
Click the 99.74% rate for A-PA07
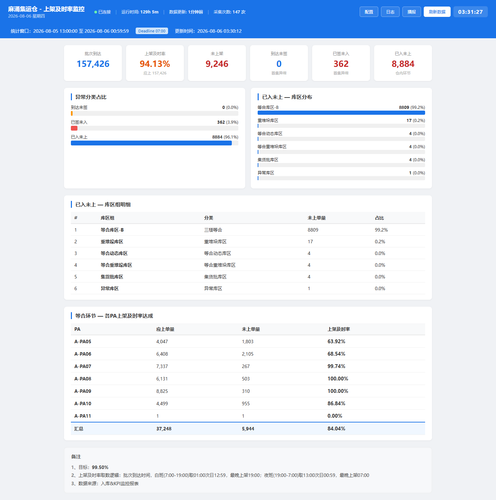336,366
